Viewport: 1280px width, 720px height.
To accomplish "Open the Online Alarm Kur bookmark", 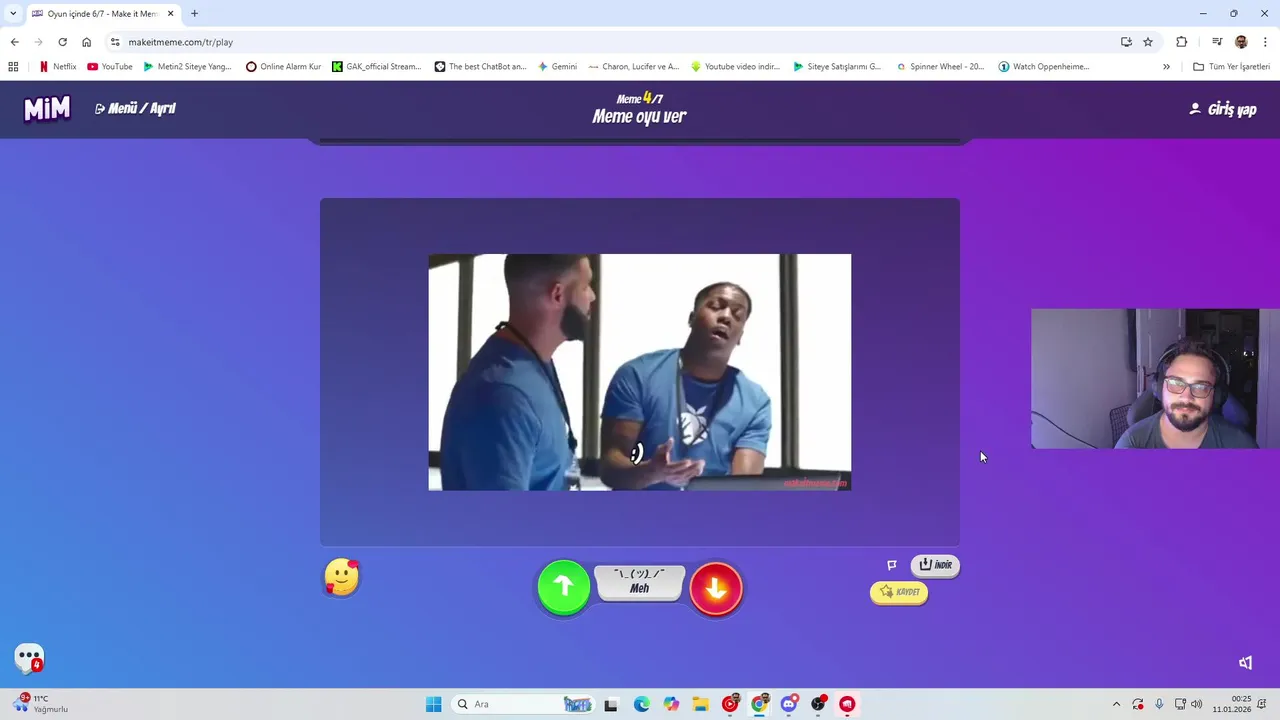I will coord(284,67).
